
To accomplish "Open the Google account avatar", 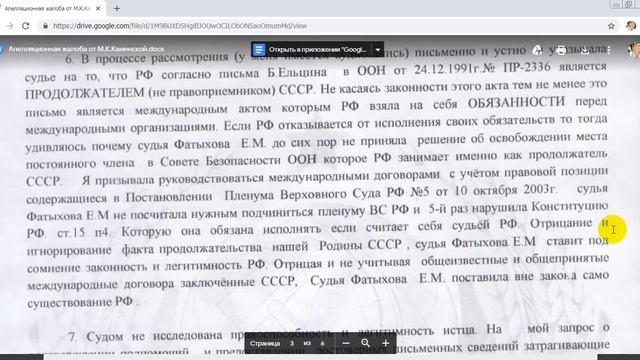I will [635, 50].
